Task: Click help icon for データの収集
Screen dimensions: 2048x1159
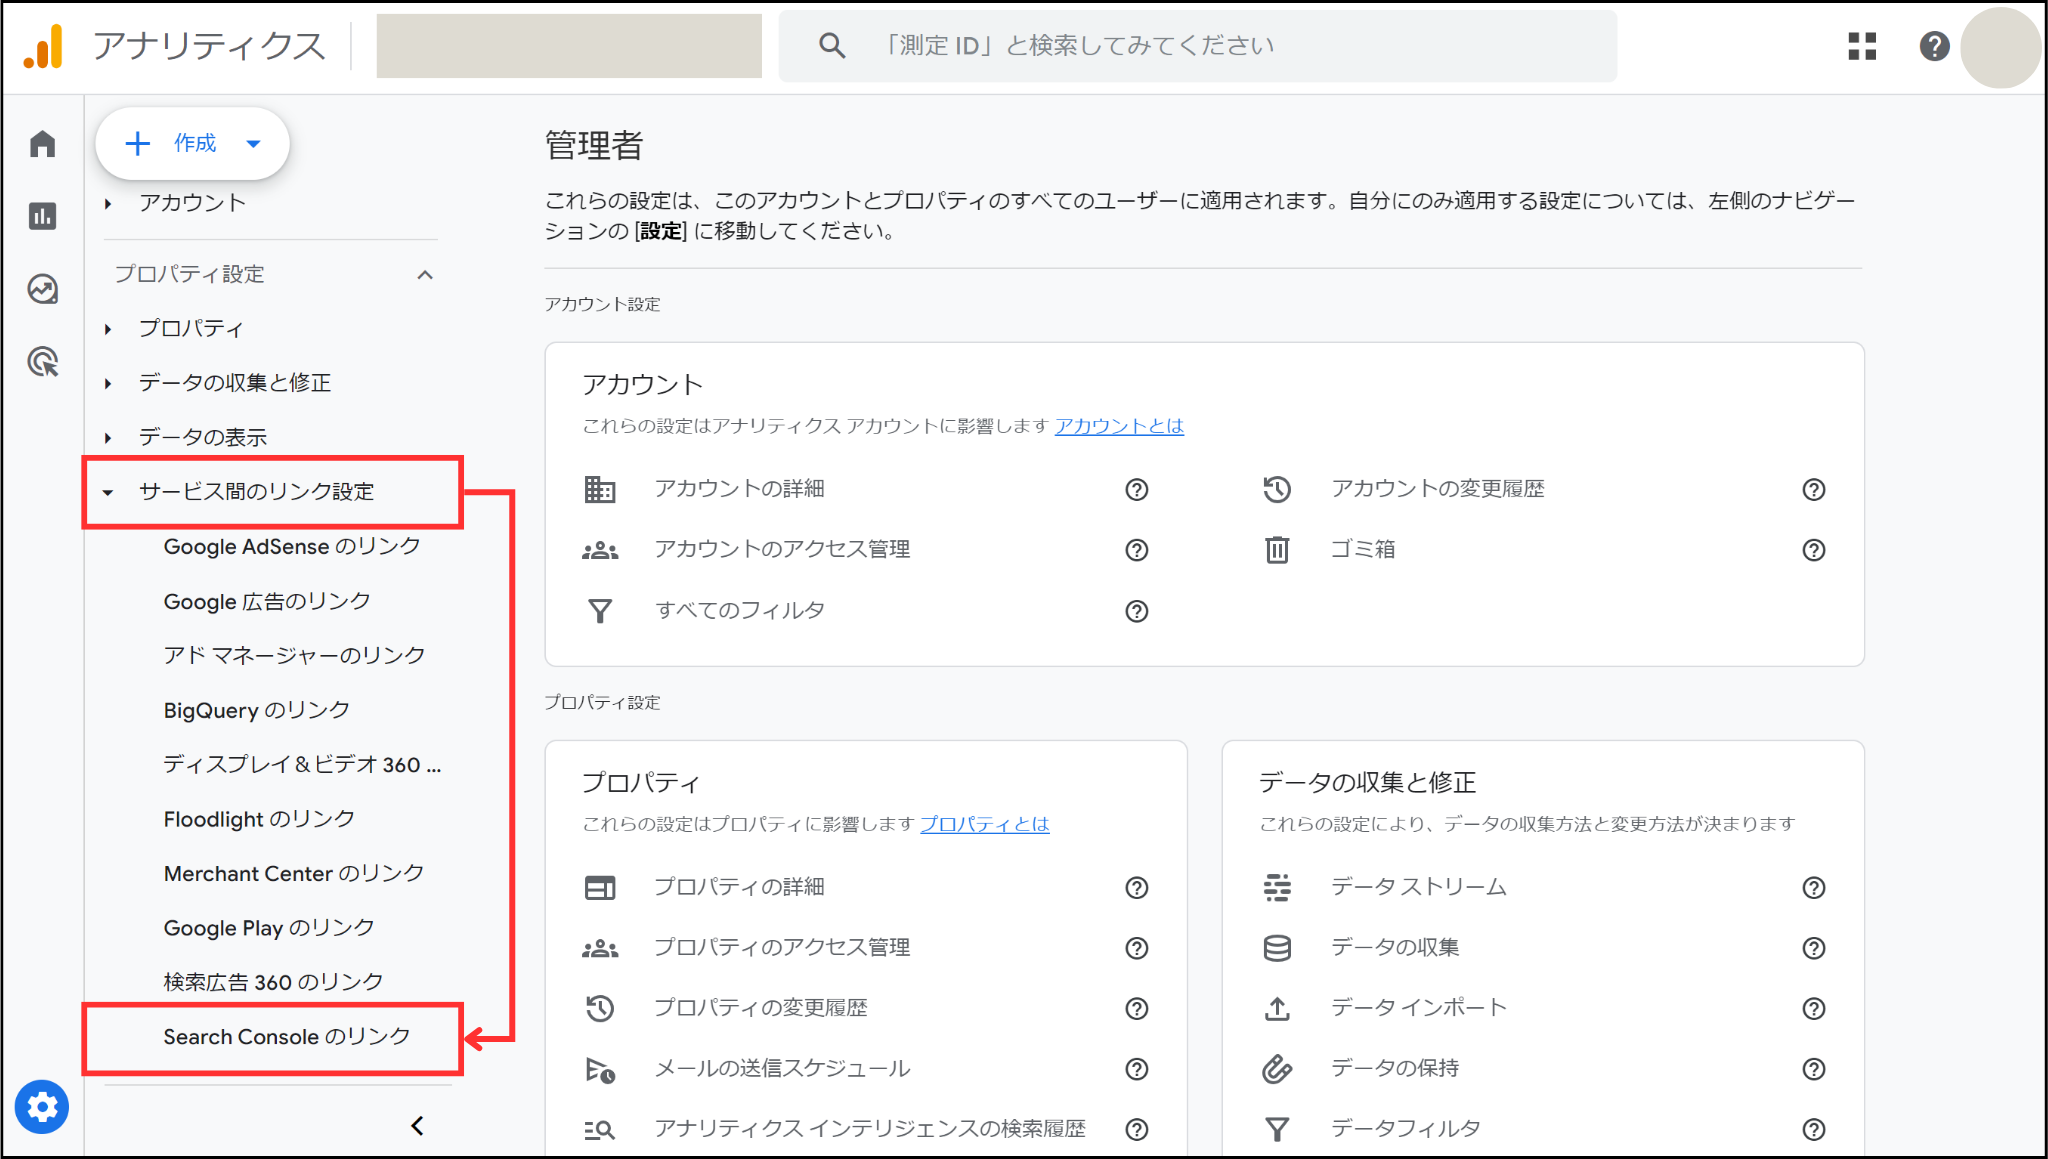Action: coord(1814,948)
